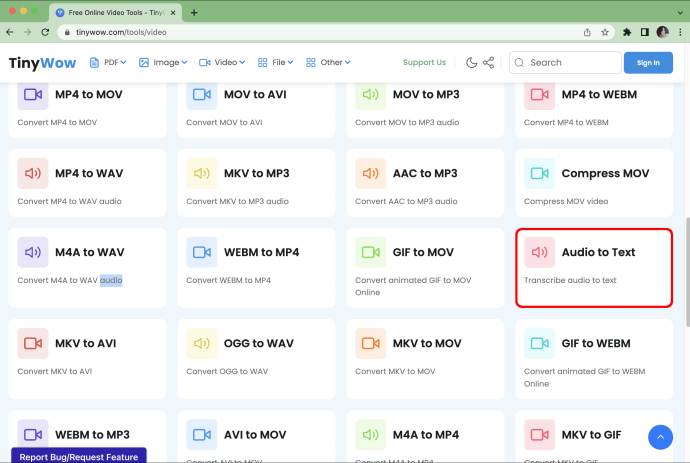Image resolution: width=690 pixels, height=463 pixels.
Task: Open the Other menu in navbar
Action: pos(329,62)
